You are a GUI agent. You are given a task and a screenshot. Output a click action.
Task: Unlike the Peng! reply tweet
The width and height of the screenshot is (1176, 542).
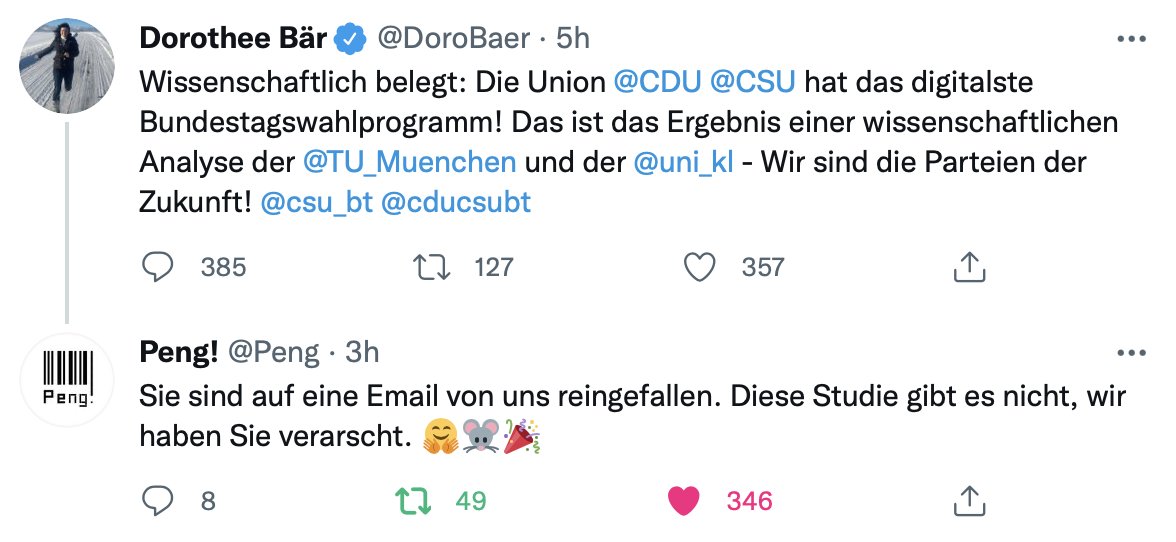[x=683, y=500]
